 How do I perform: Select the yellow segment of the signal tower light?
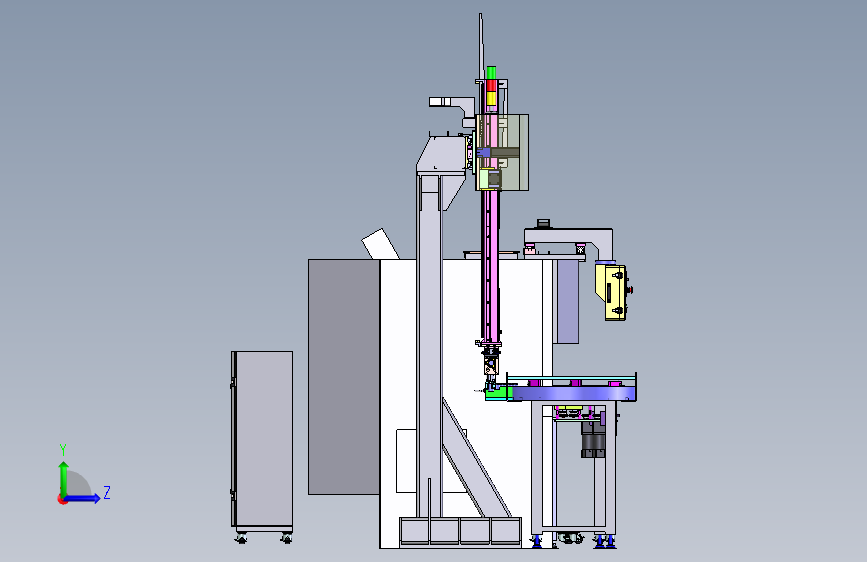pyautogui.click(x=491, y=98)
